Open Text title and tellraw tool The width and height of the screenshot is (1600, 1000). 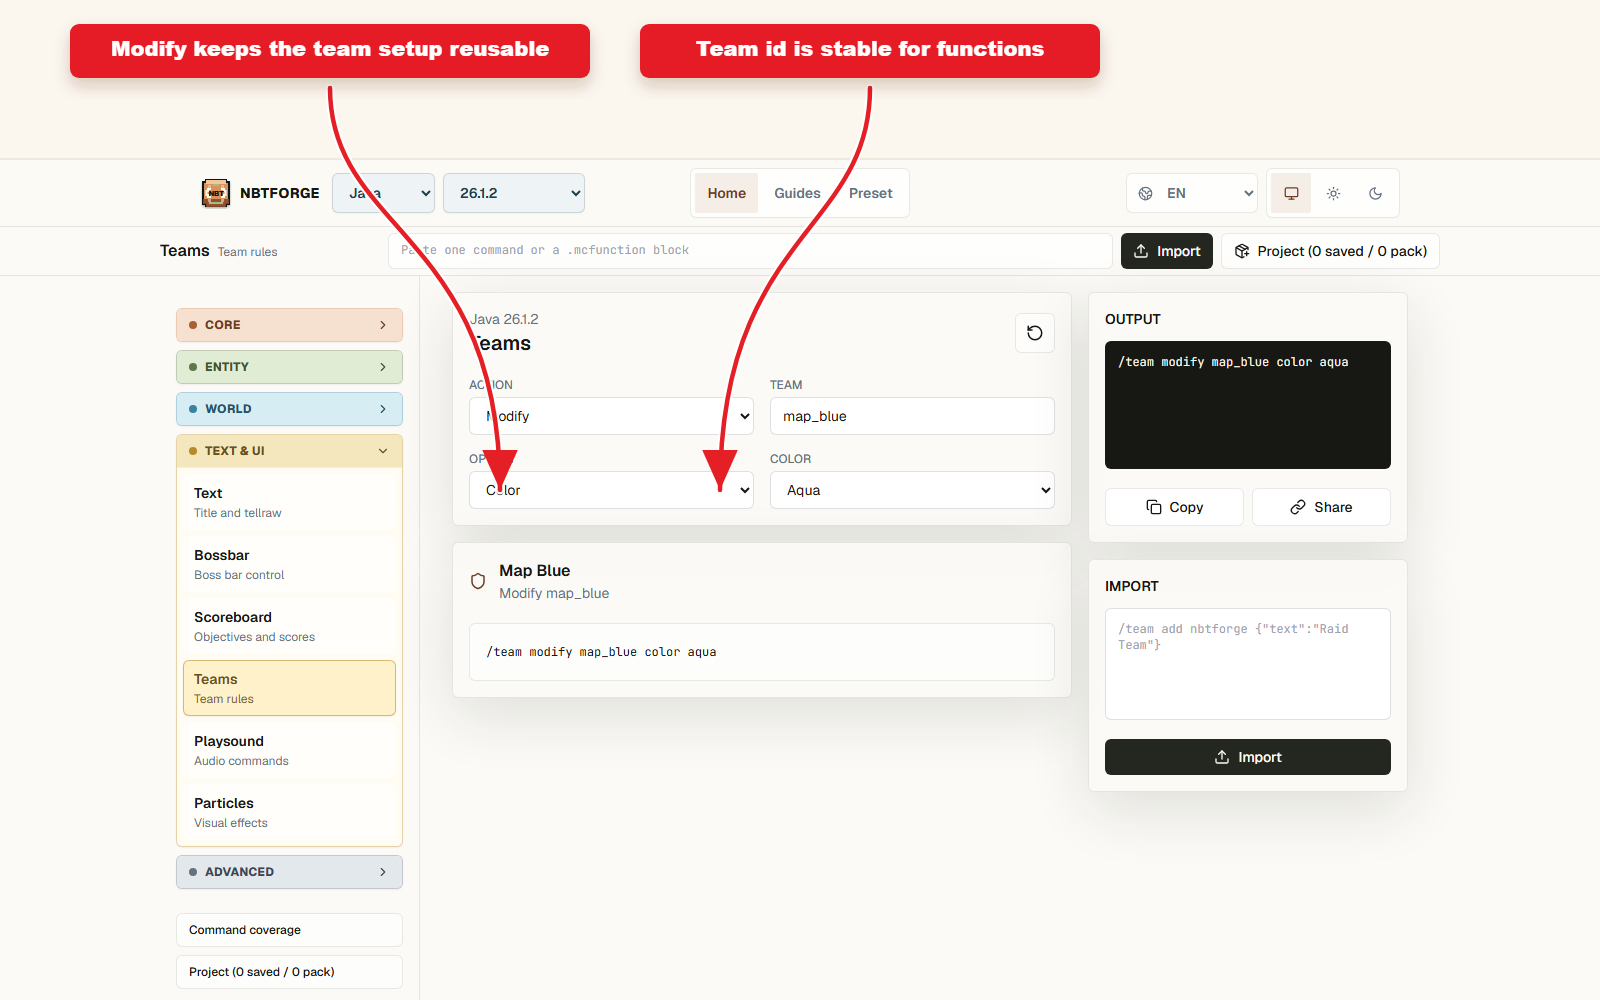[x=289, y=502]
